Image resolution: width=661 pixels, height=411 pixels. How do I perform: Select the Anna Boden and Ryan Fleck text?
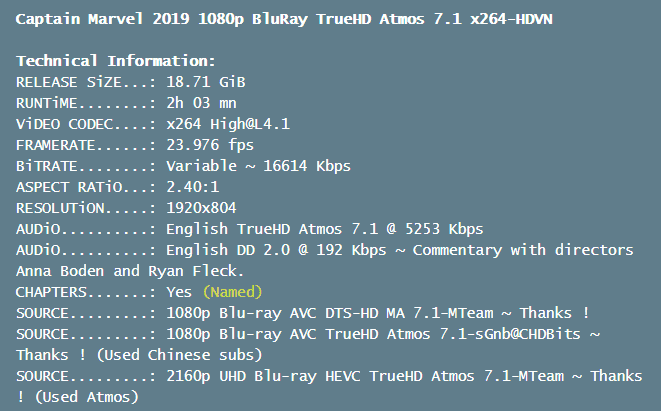130,271
